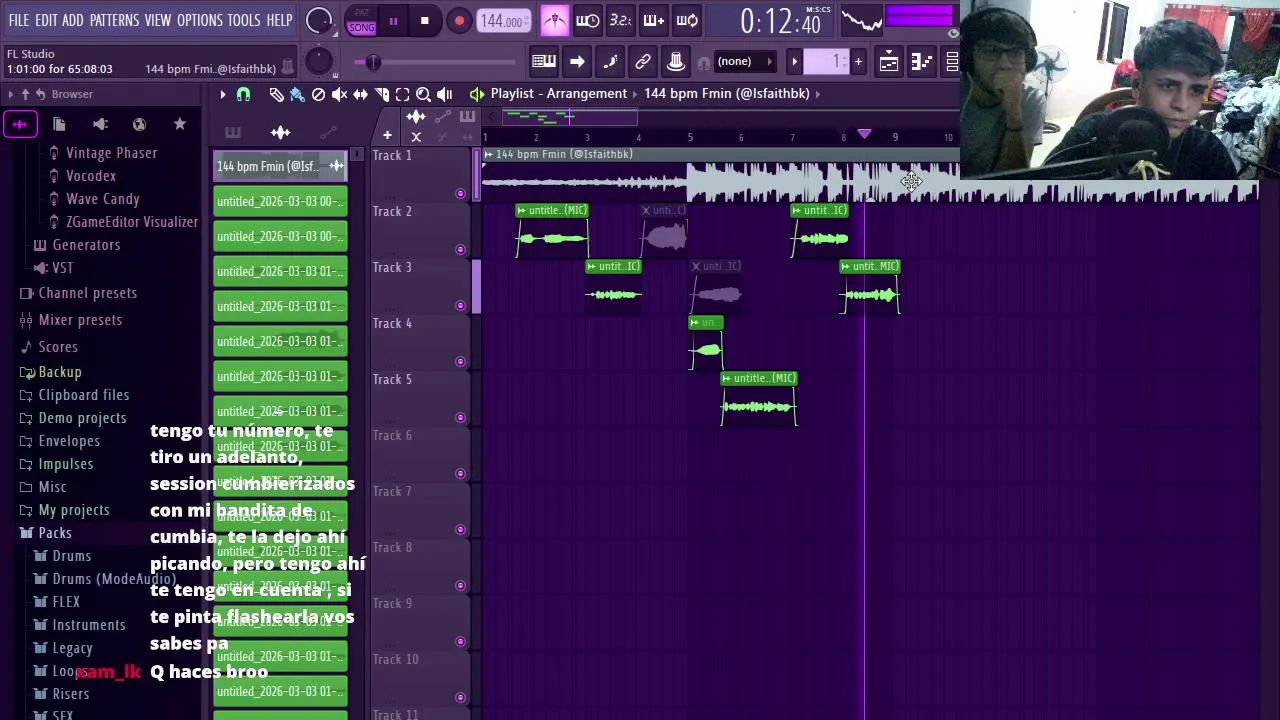Click the typing keyboard to piano icon
The height and width of the screenshot is (720, 1280).
point(543,62)
